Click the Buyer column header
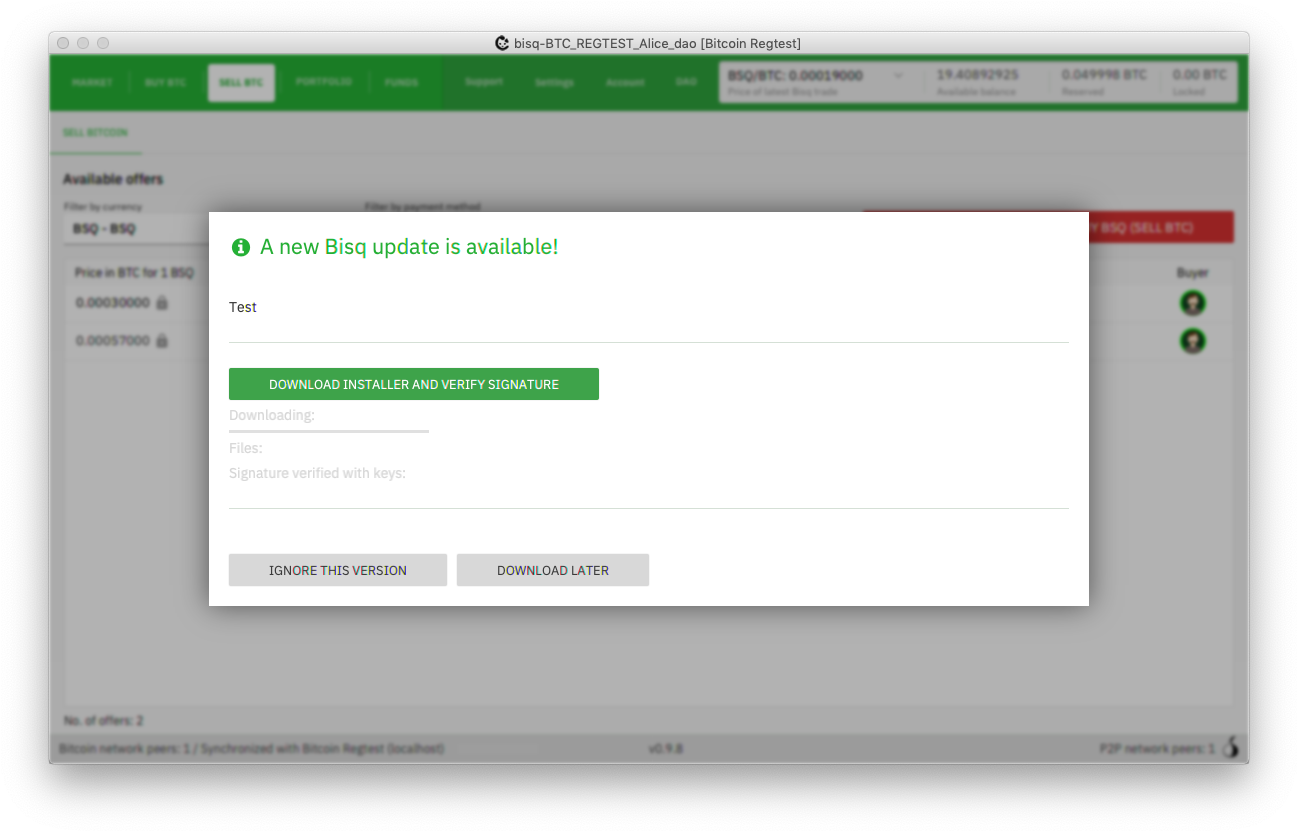This screenshot has height=831, width=1297. pos(1192,272)
